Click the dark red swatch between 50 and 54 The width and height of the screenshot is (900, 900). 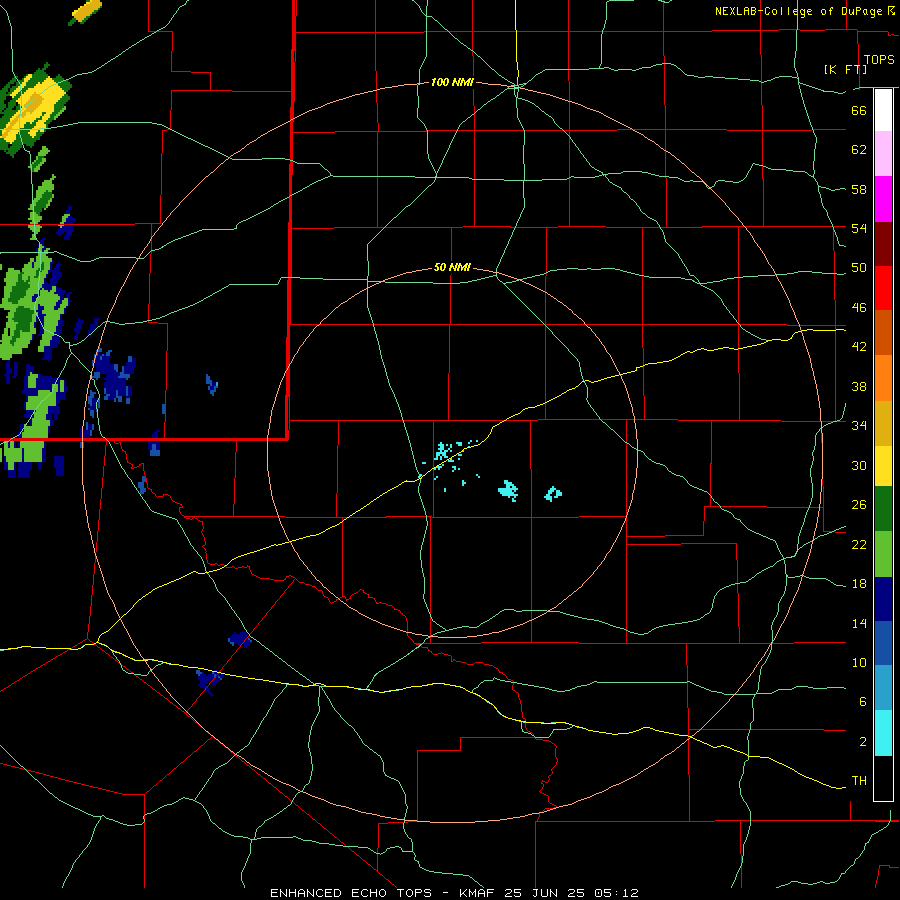click(x=883, y=244)
